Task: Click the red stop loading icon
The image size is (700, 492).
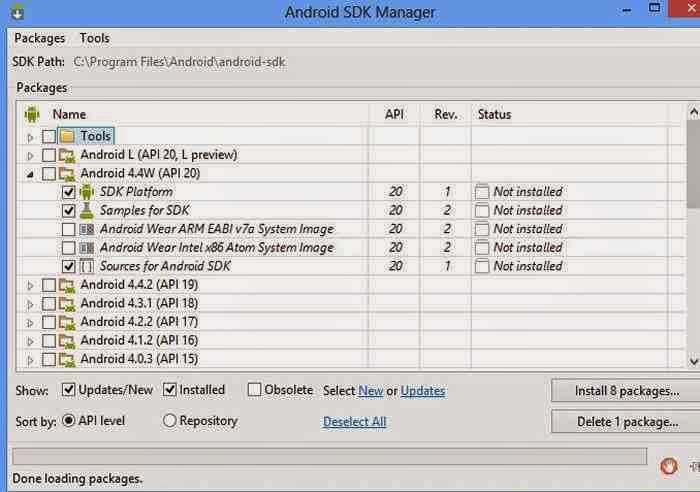Action: point(669,465)
